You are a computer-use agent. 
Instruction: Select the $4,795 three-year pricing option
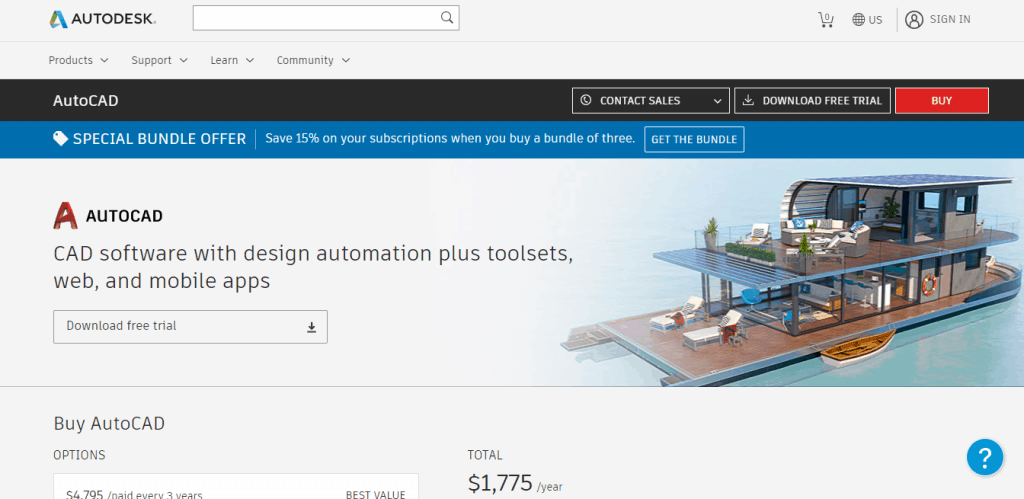235,492
